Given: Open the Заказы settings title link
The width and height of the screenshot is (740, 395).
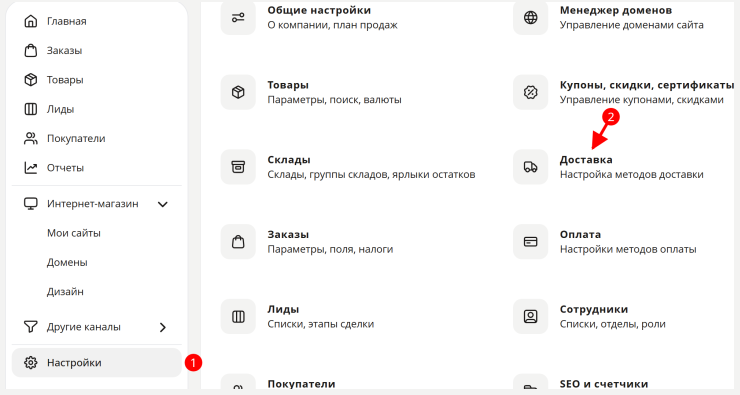Looking at the screenshot, I should tap(288, 235).
